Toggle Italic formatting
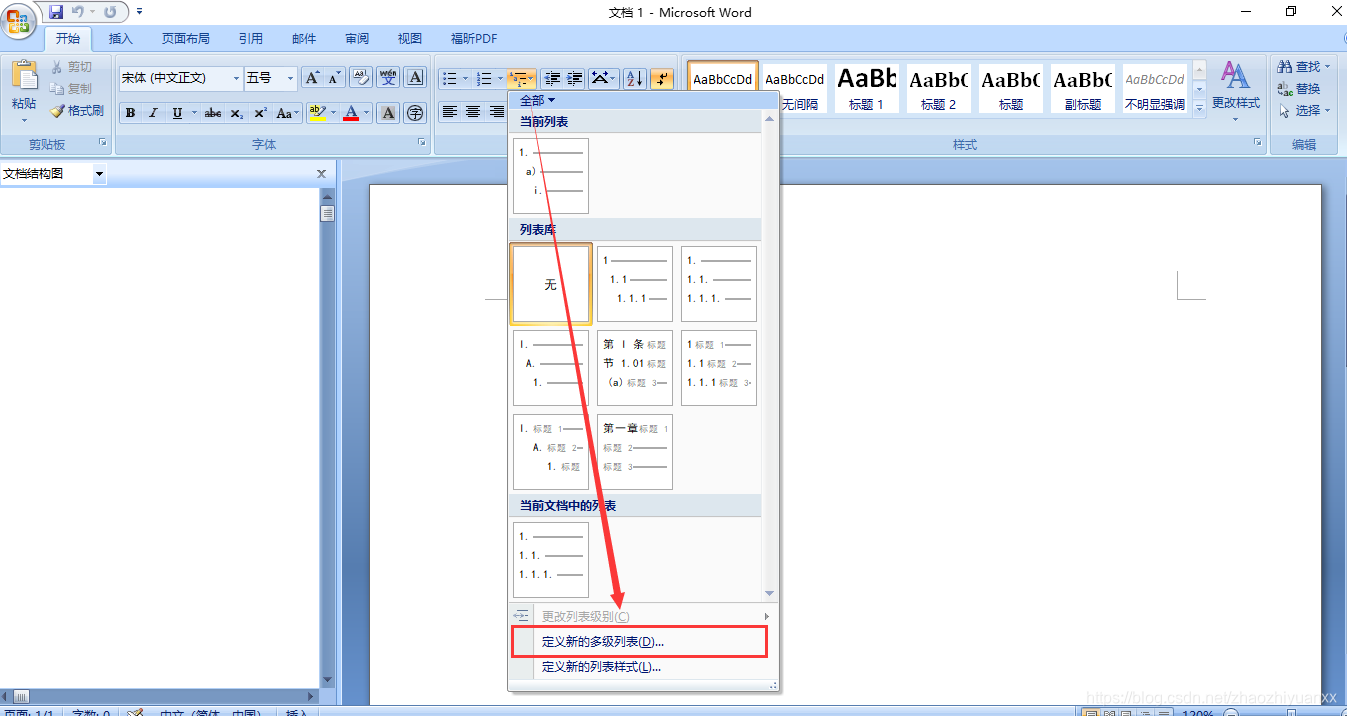 click(153, 113)
